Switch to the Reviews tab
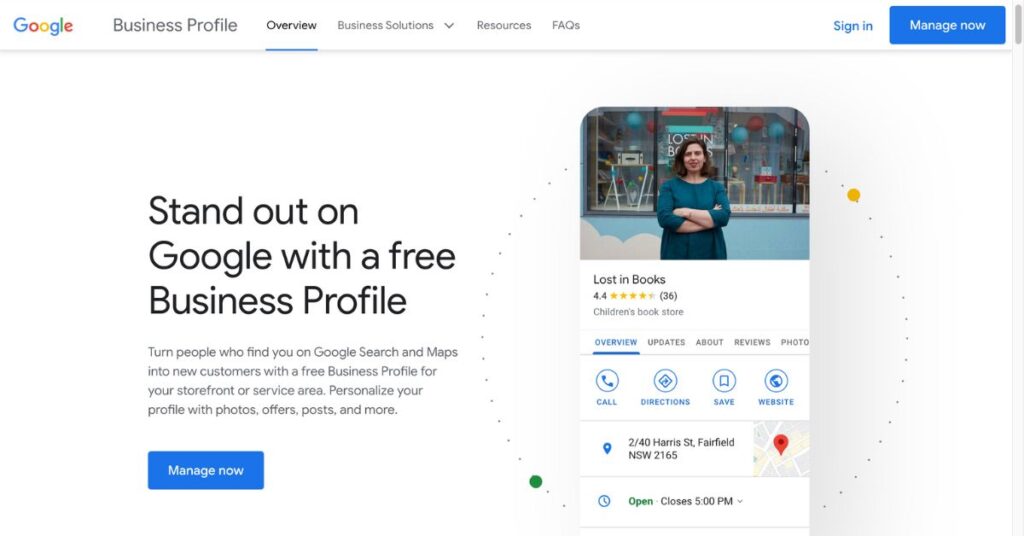Screen dimensions: 1024x536 [x=752, y=342]
